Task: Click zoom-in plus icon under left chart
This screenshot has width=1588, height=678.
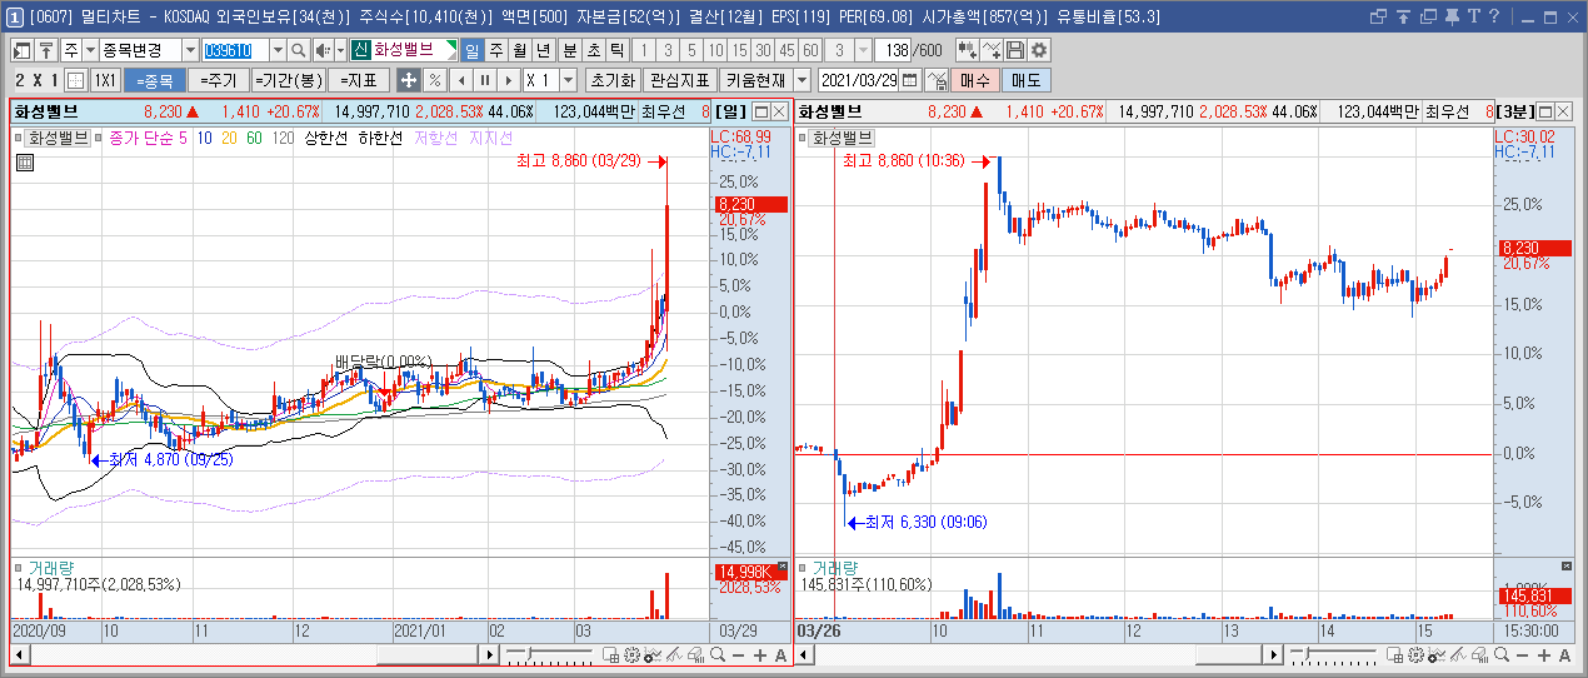Action: pyautogui.click(x=760, y=655)
